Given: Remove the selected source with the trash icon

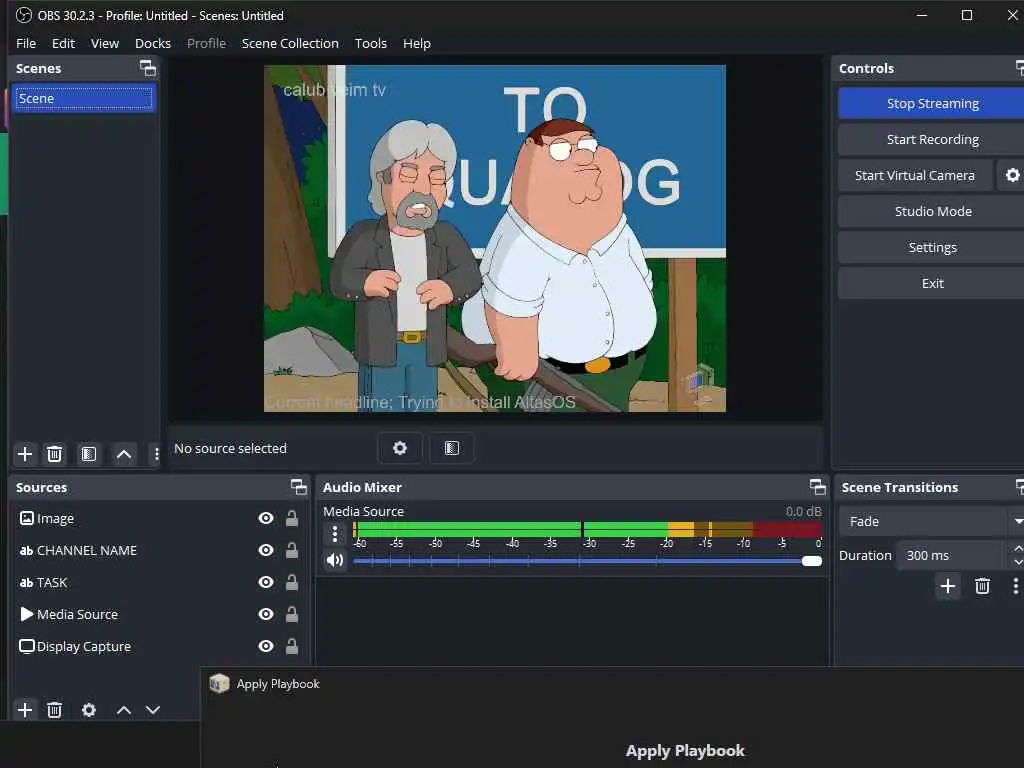Looking at the screenshot, I should [55, 710].
